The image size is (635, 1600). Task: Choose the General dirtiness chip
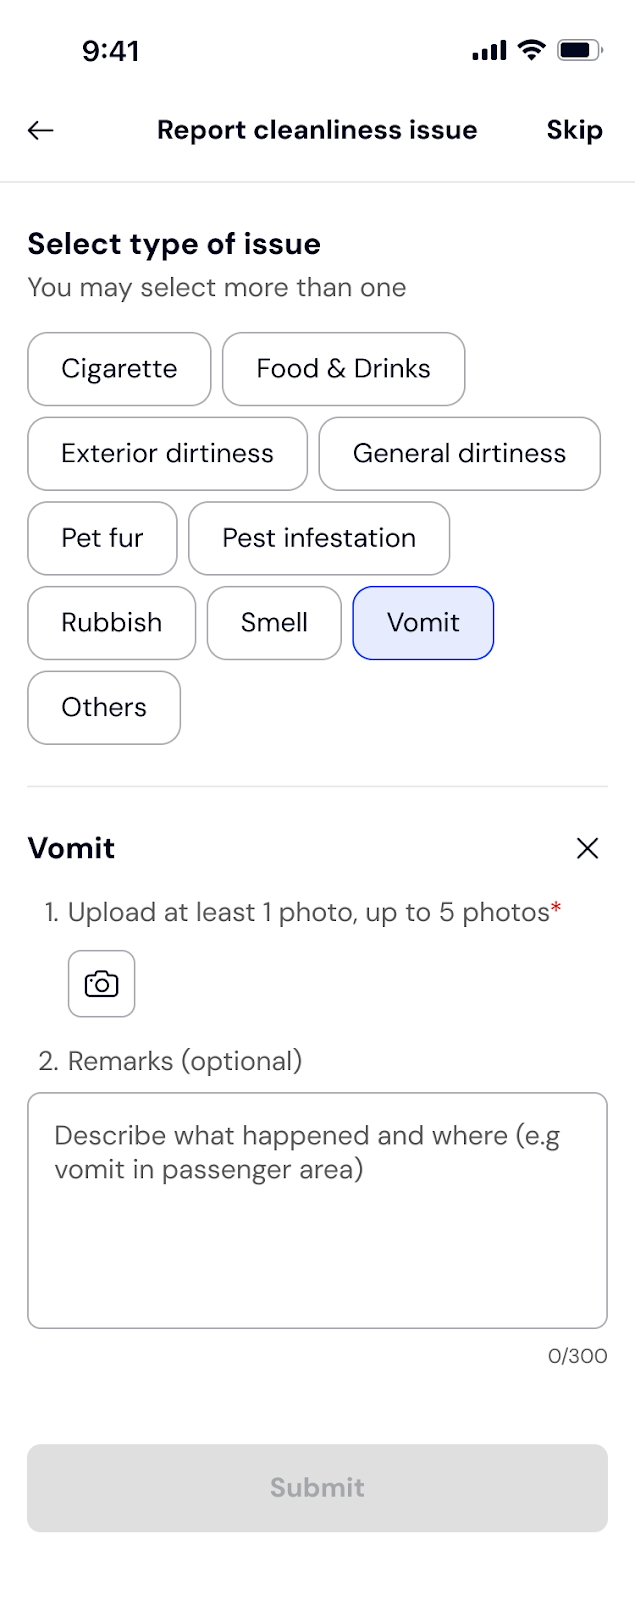pos(459,454)
